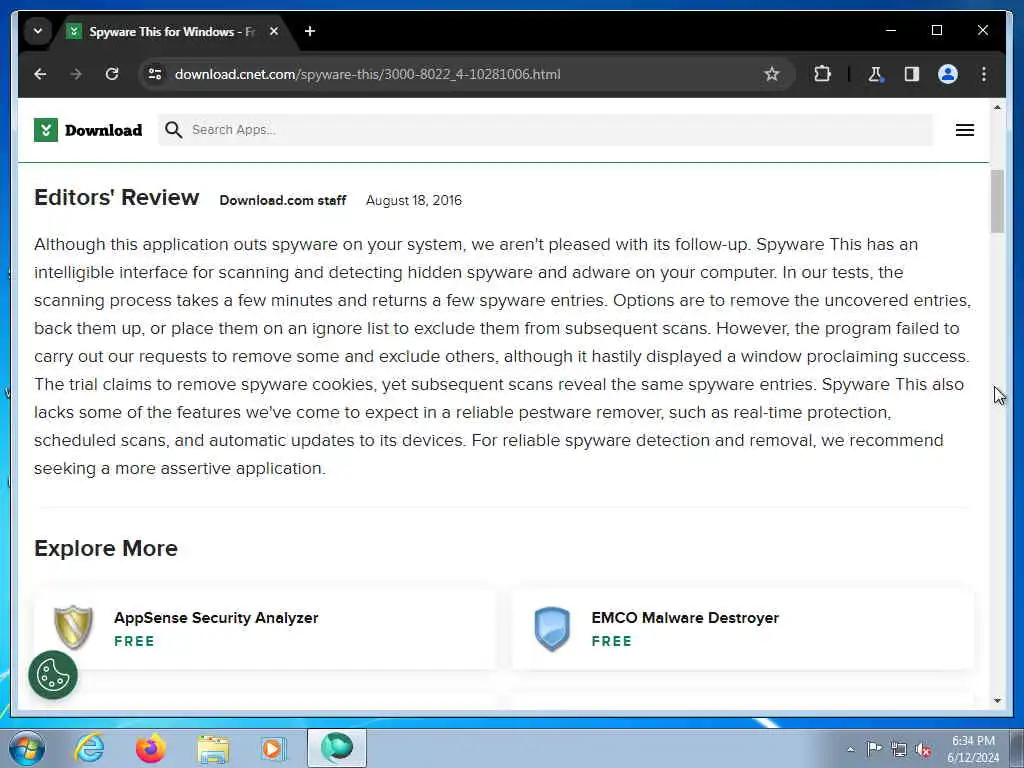Screen dimensions: 1024x768
Task: Click the August 18, 2016 date
Action: pyautogui.click(x=414, y=200)
